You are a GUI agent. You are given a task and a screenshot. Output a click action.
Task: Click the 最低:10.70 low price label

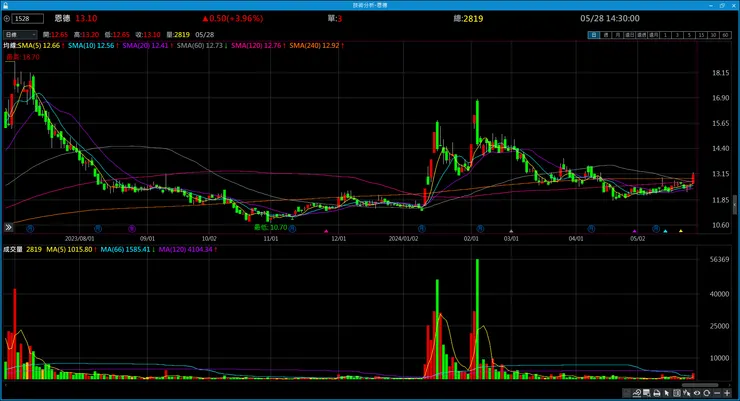[x=270, y=227]
